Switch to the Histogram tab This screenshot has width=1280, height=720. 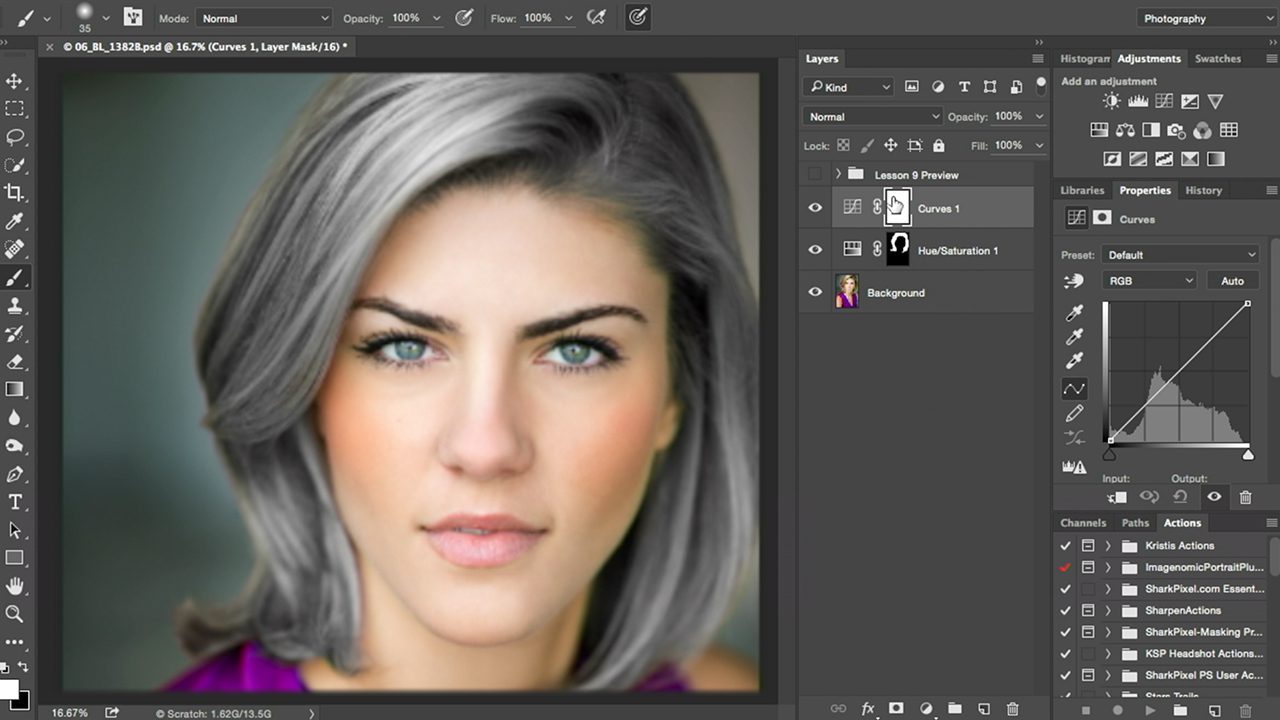1084,58
